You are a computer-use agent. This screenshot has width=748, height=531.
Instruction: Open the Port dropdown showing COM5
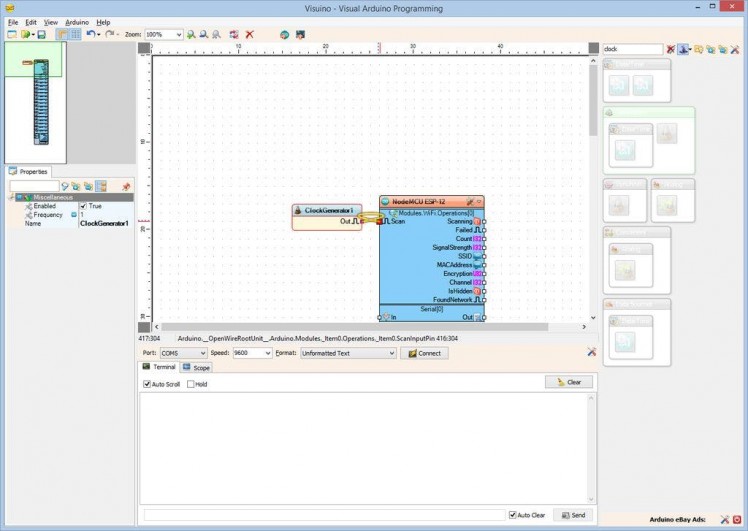(183, 353)
